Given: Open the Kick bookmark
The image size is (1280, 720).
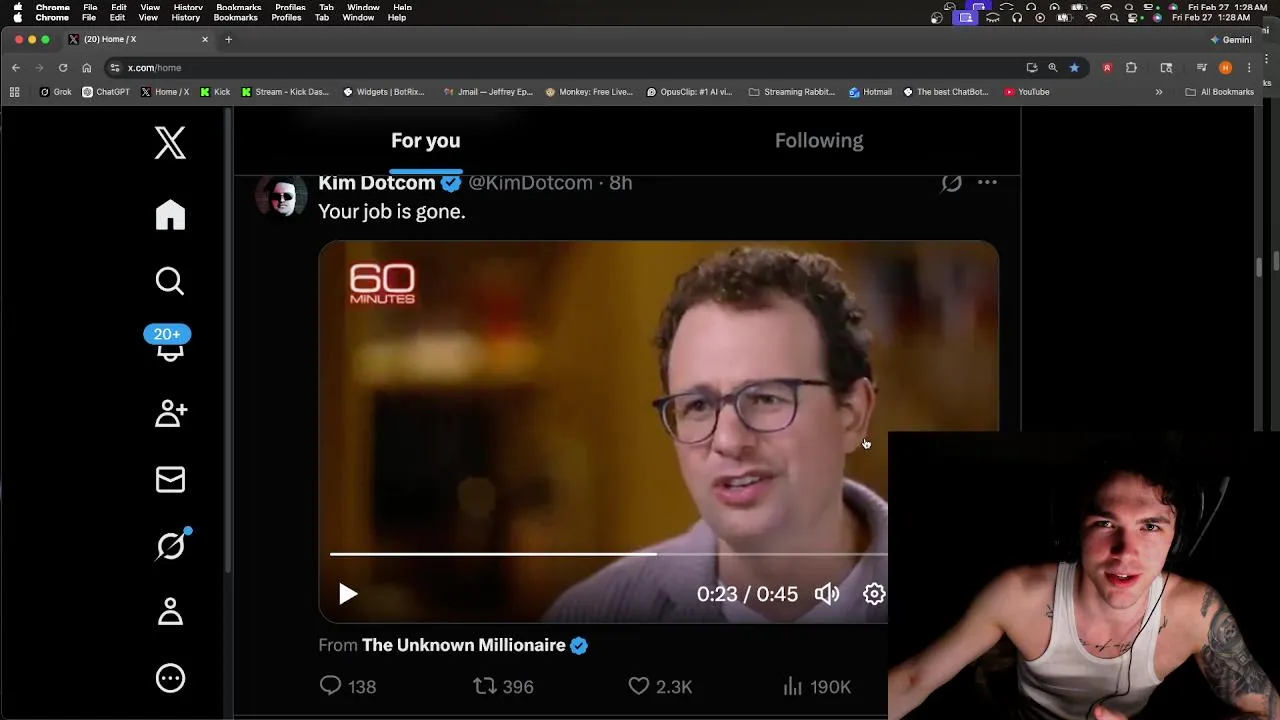Looking at the screenshot, I should point(215,92).
